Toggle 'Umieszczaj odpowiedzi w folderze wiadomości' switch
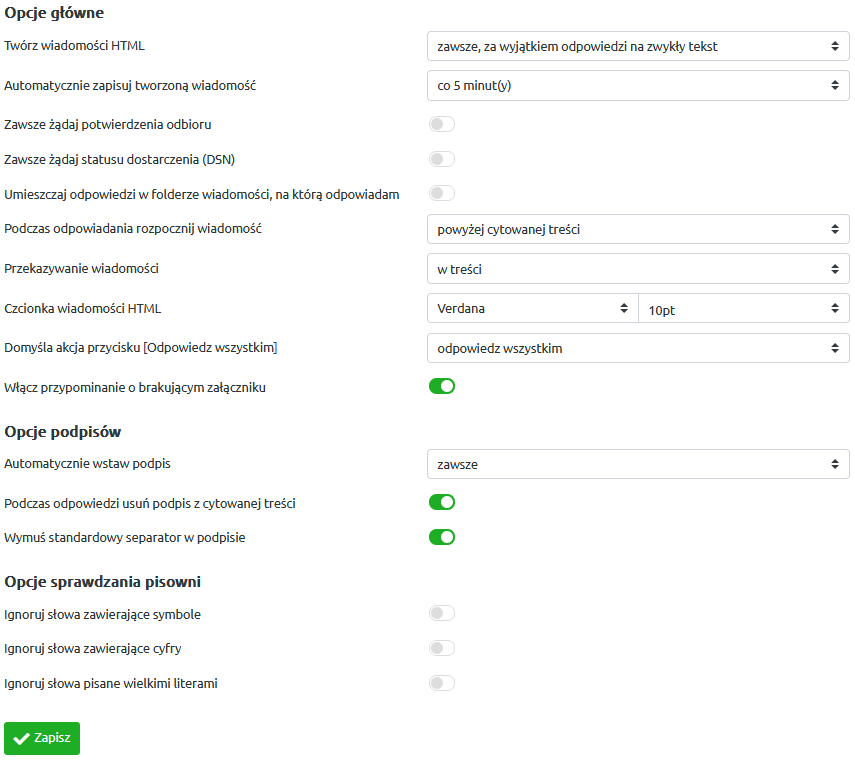Image resolution: width=855 pixels, height=760 pixels. click(442, 194)
